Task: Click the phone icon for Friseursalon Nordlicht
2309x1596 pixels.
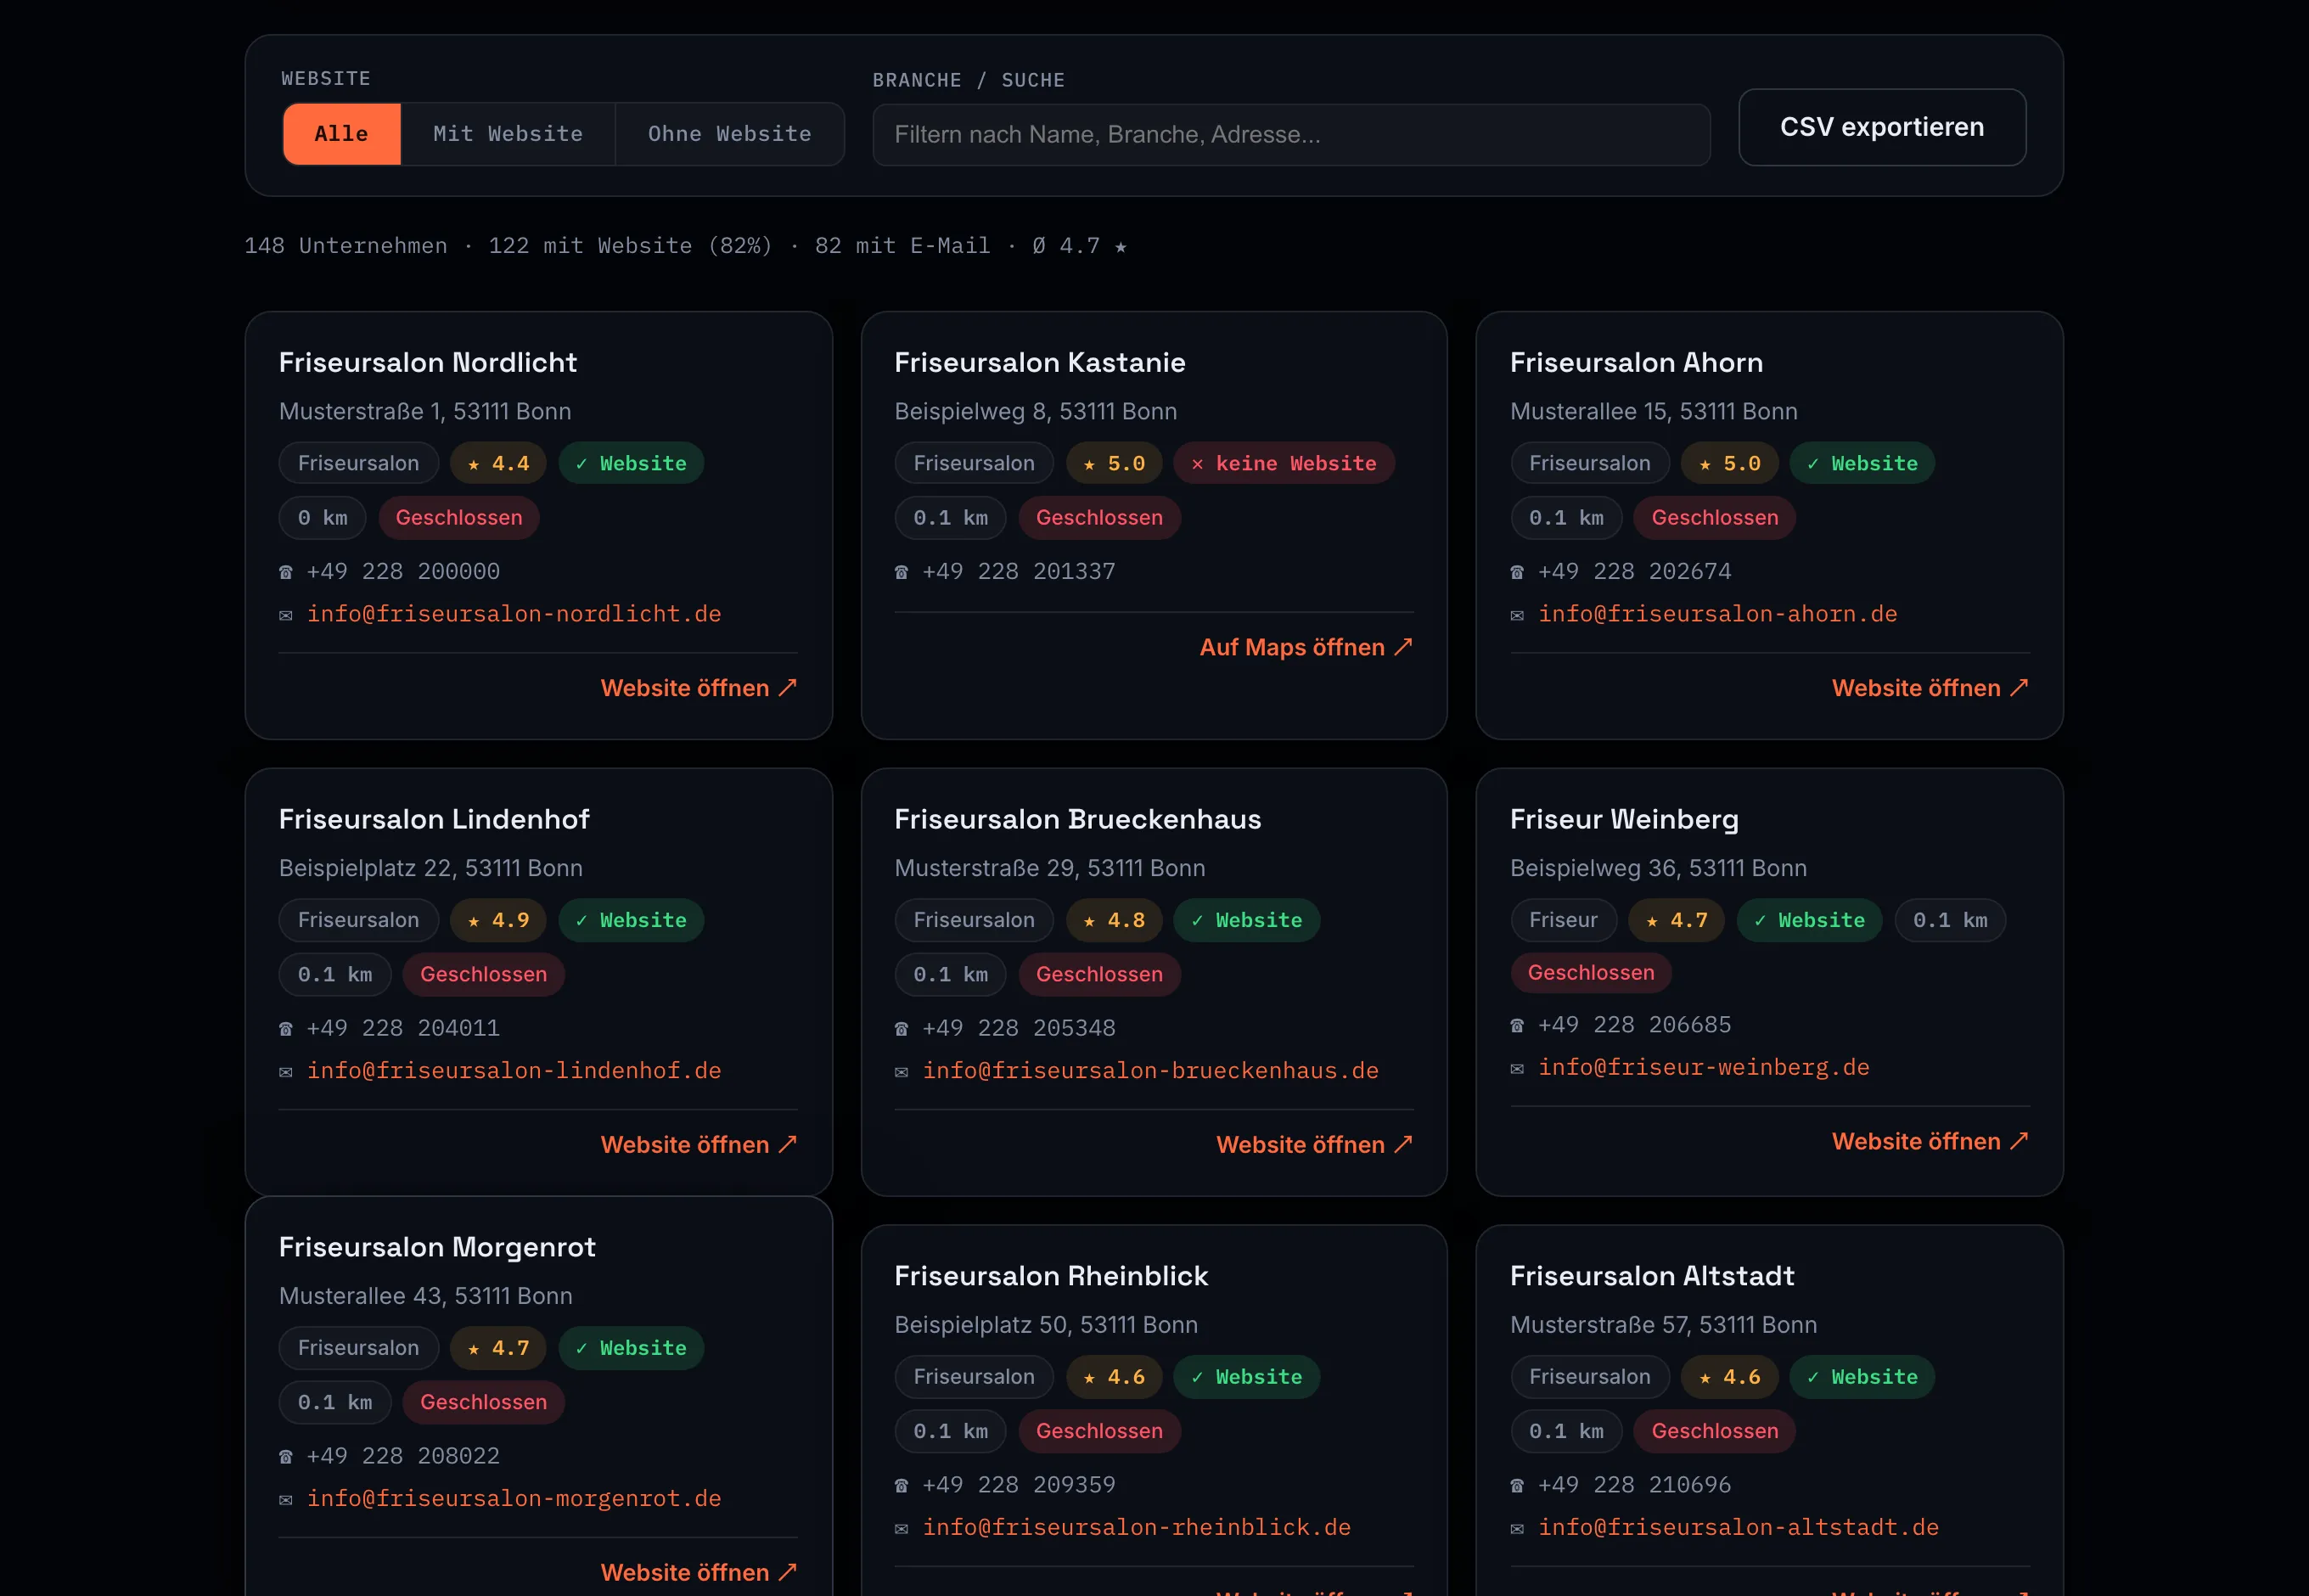Action: [x=286, y=572]
